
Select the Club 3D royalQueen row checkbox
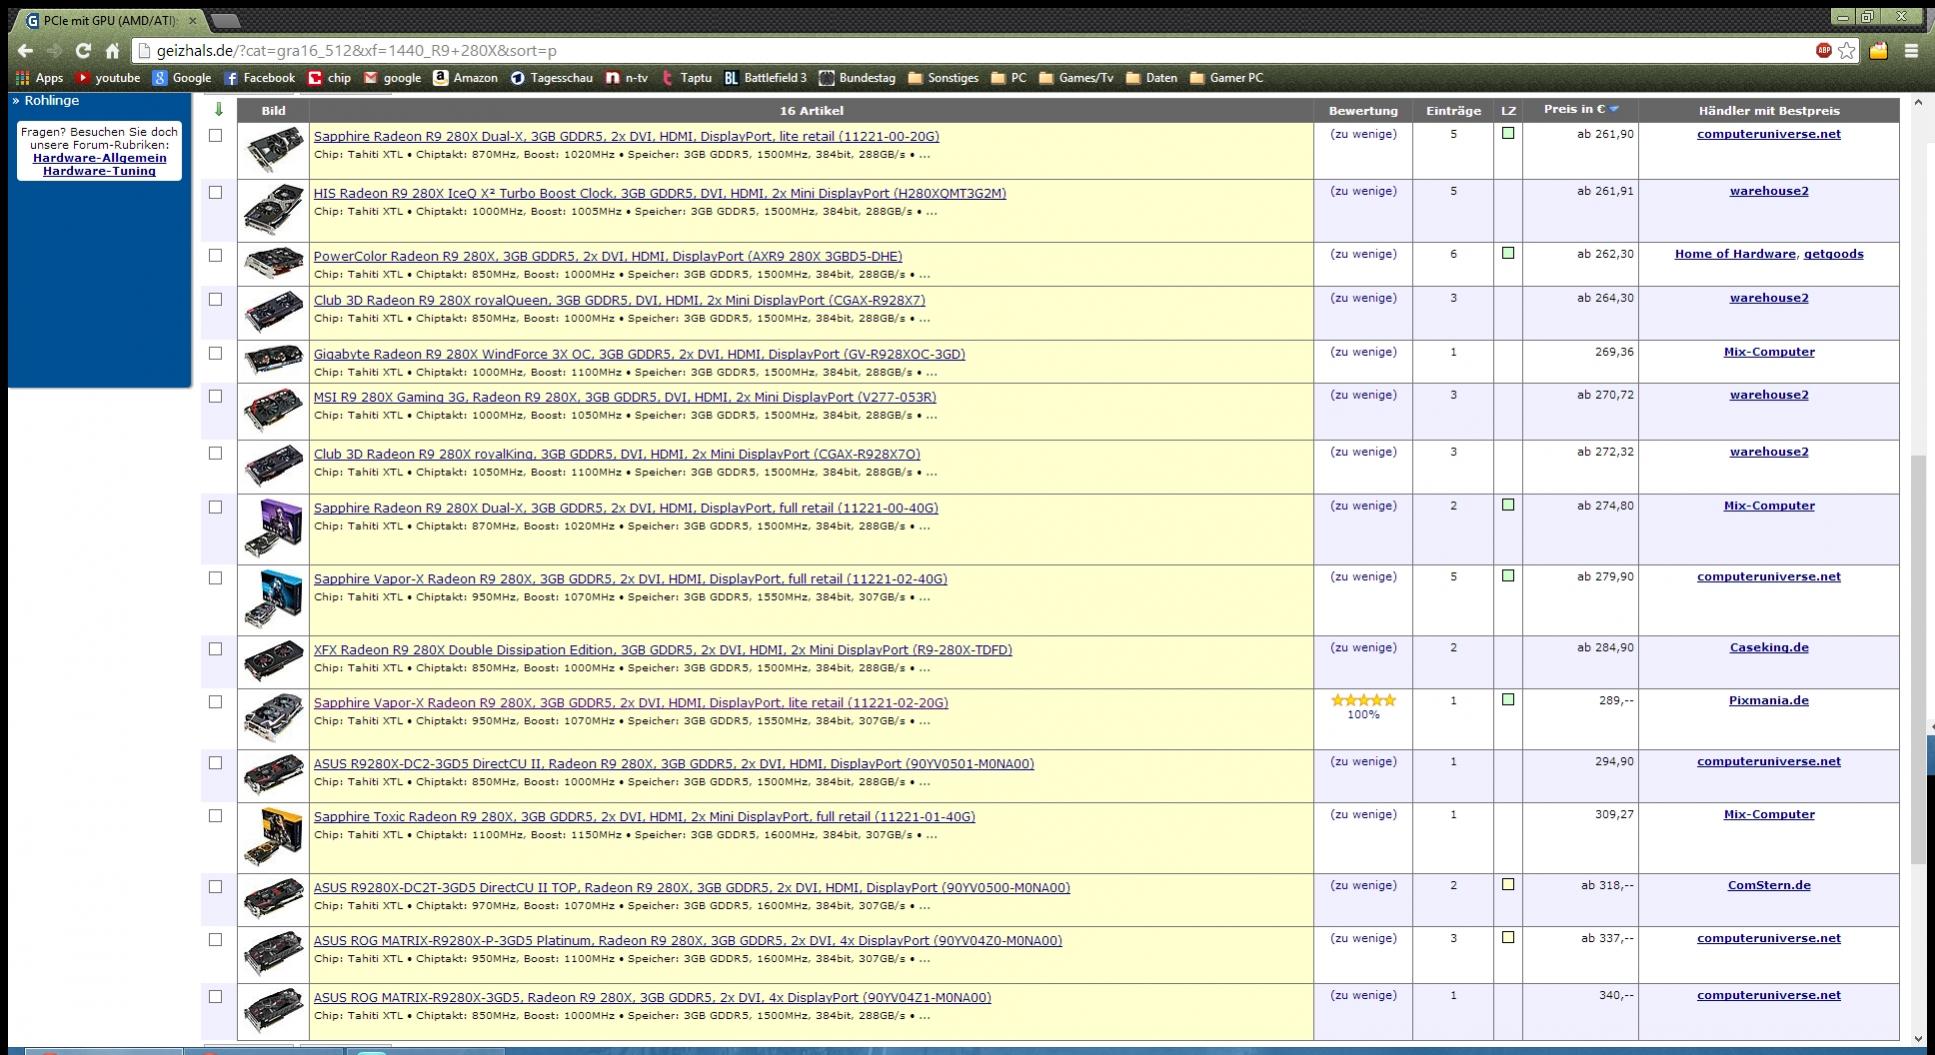[215, 300]
